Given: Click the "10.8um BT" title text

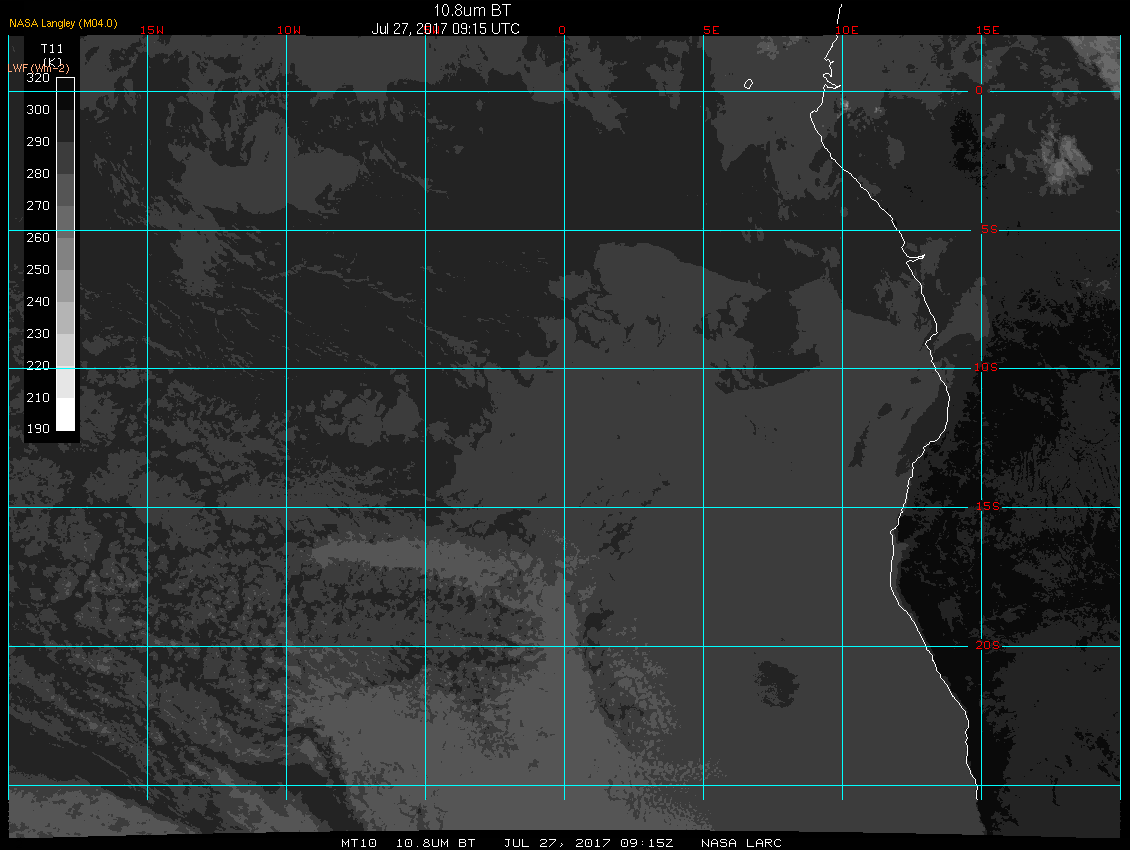Looking at the screenshot, I should point(472,10).
